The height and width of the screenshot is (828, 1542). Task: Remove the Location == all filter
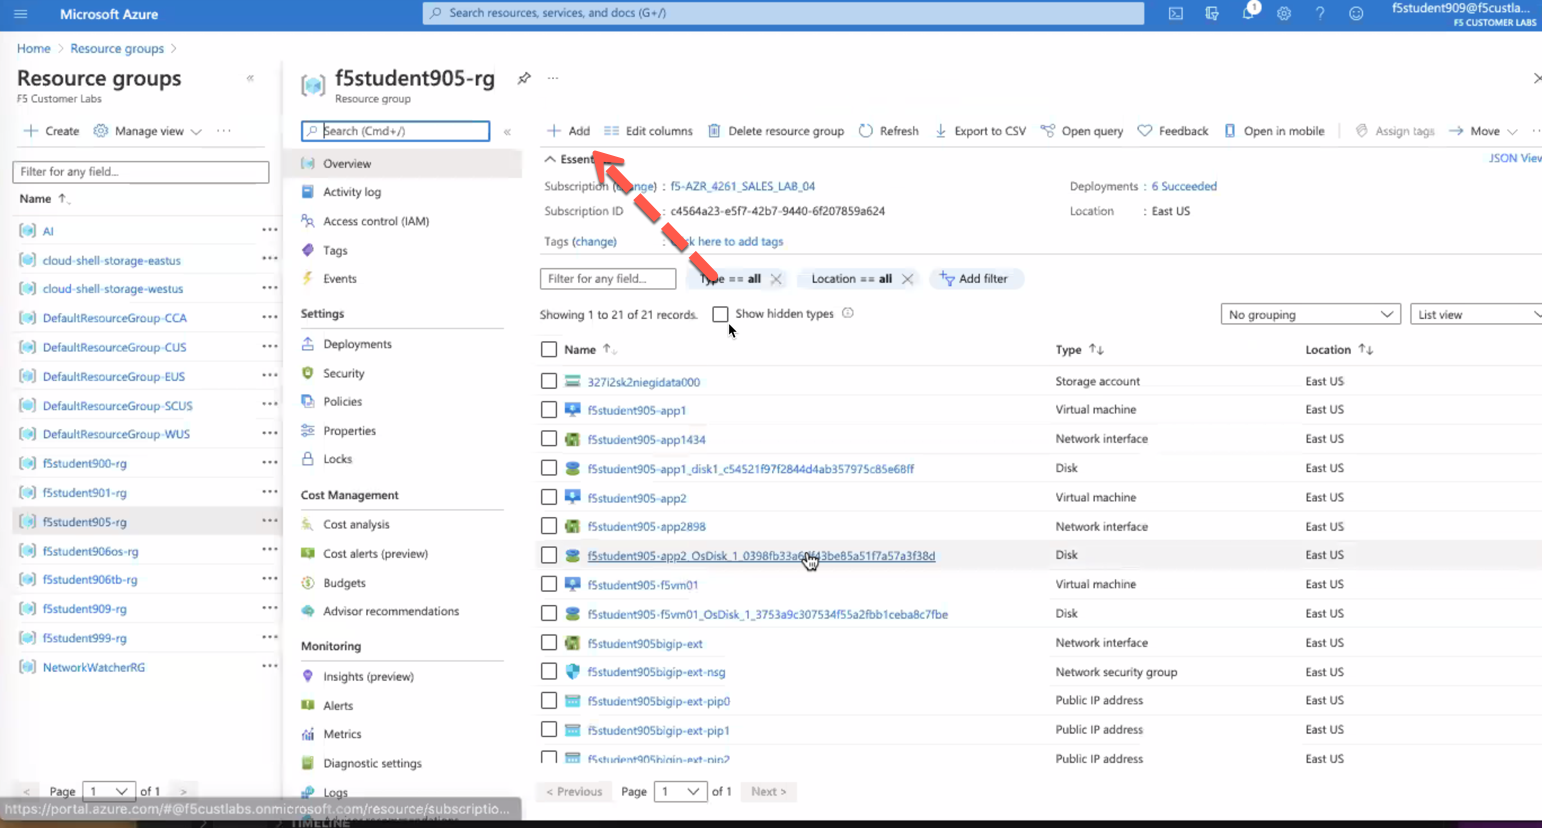(x=907, y=279)
